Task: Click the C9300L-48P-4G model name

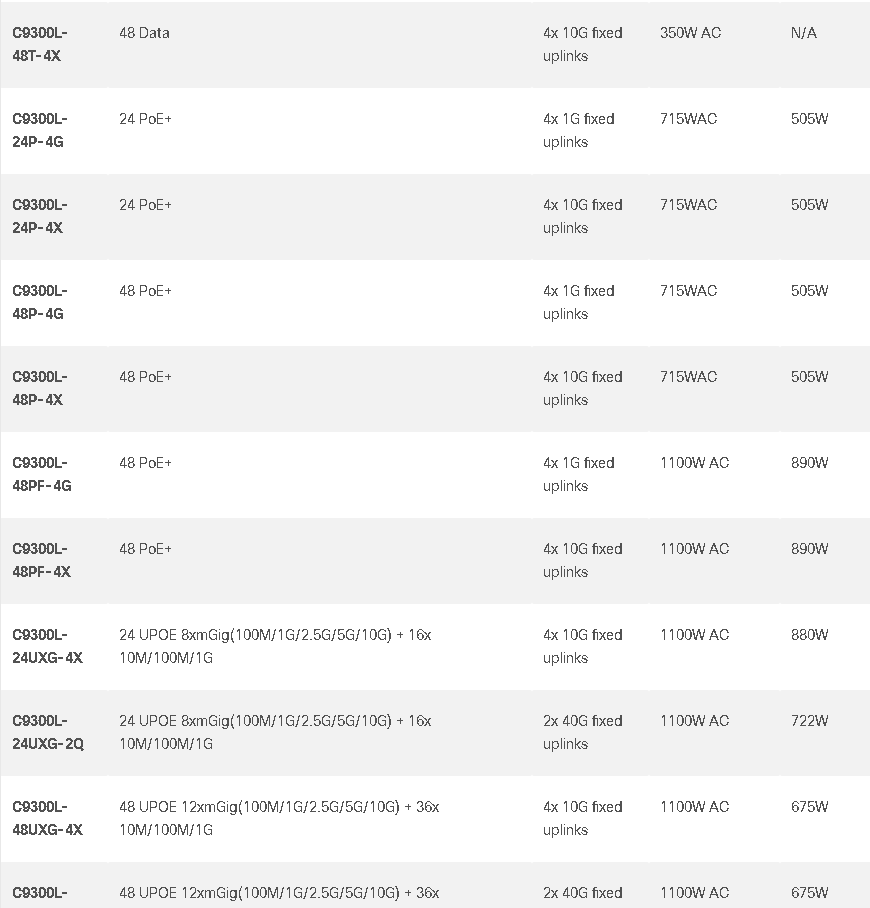Action: [40, 302]
